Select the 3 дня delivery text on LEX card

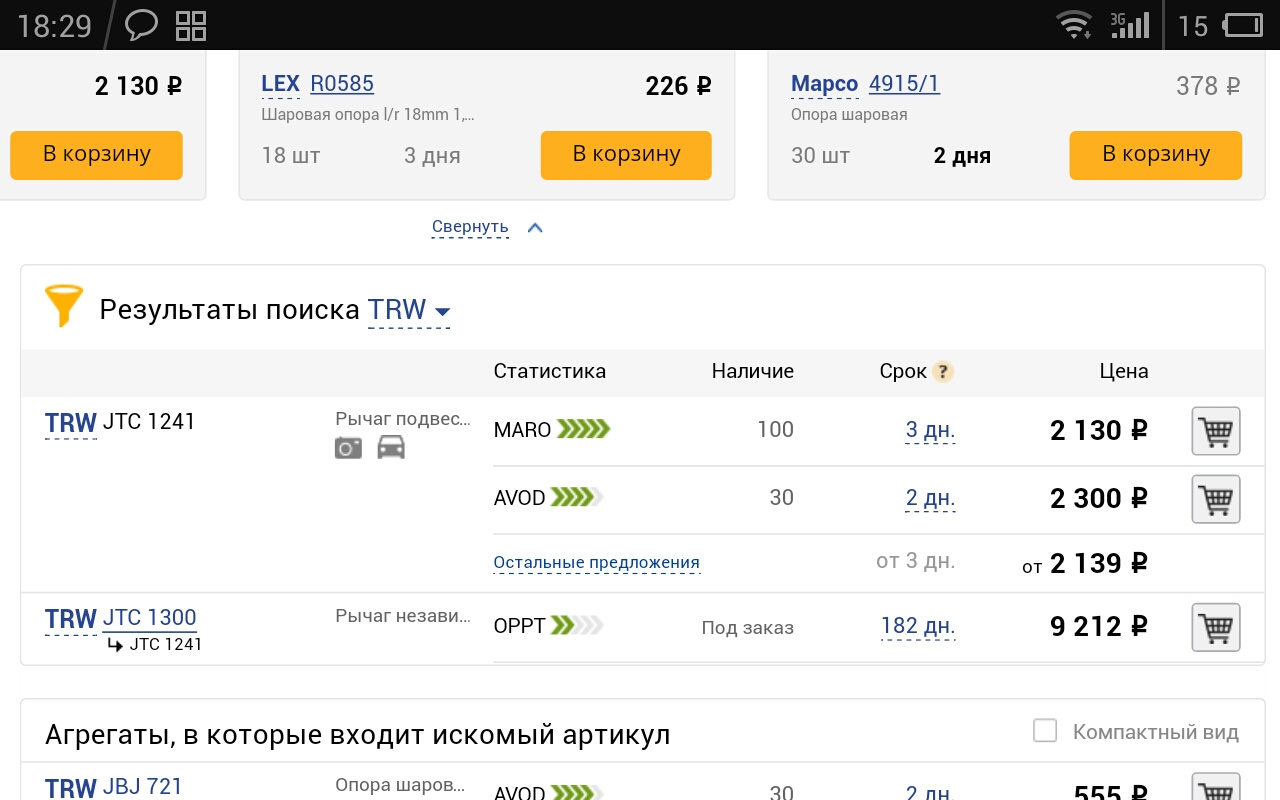pyautogui.click(x=432, y=155)
